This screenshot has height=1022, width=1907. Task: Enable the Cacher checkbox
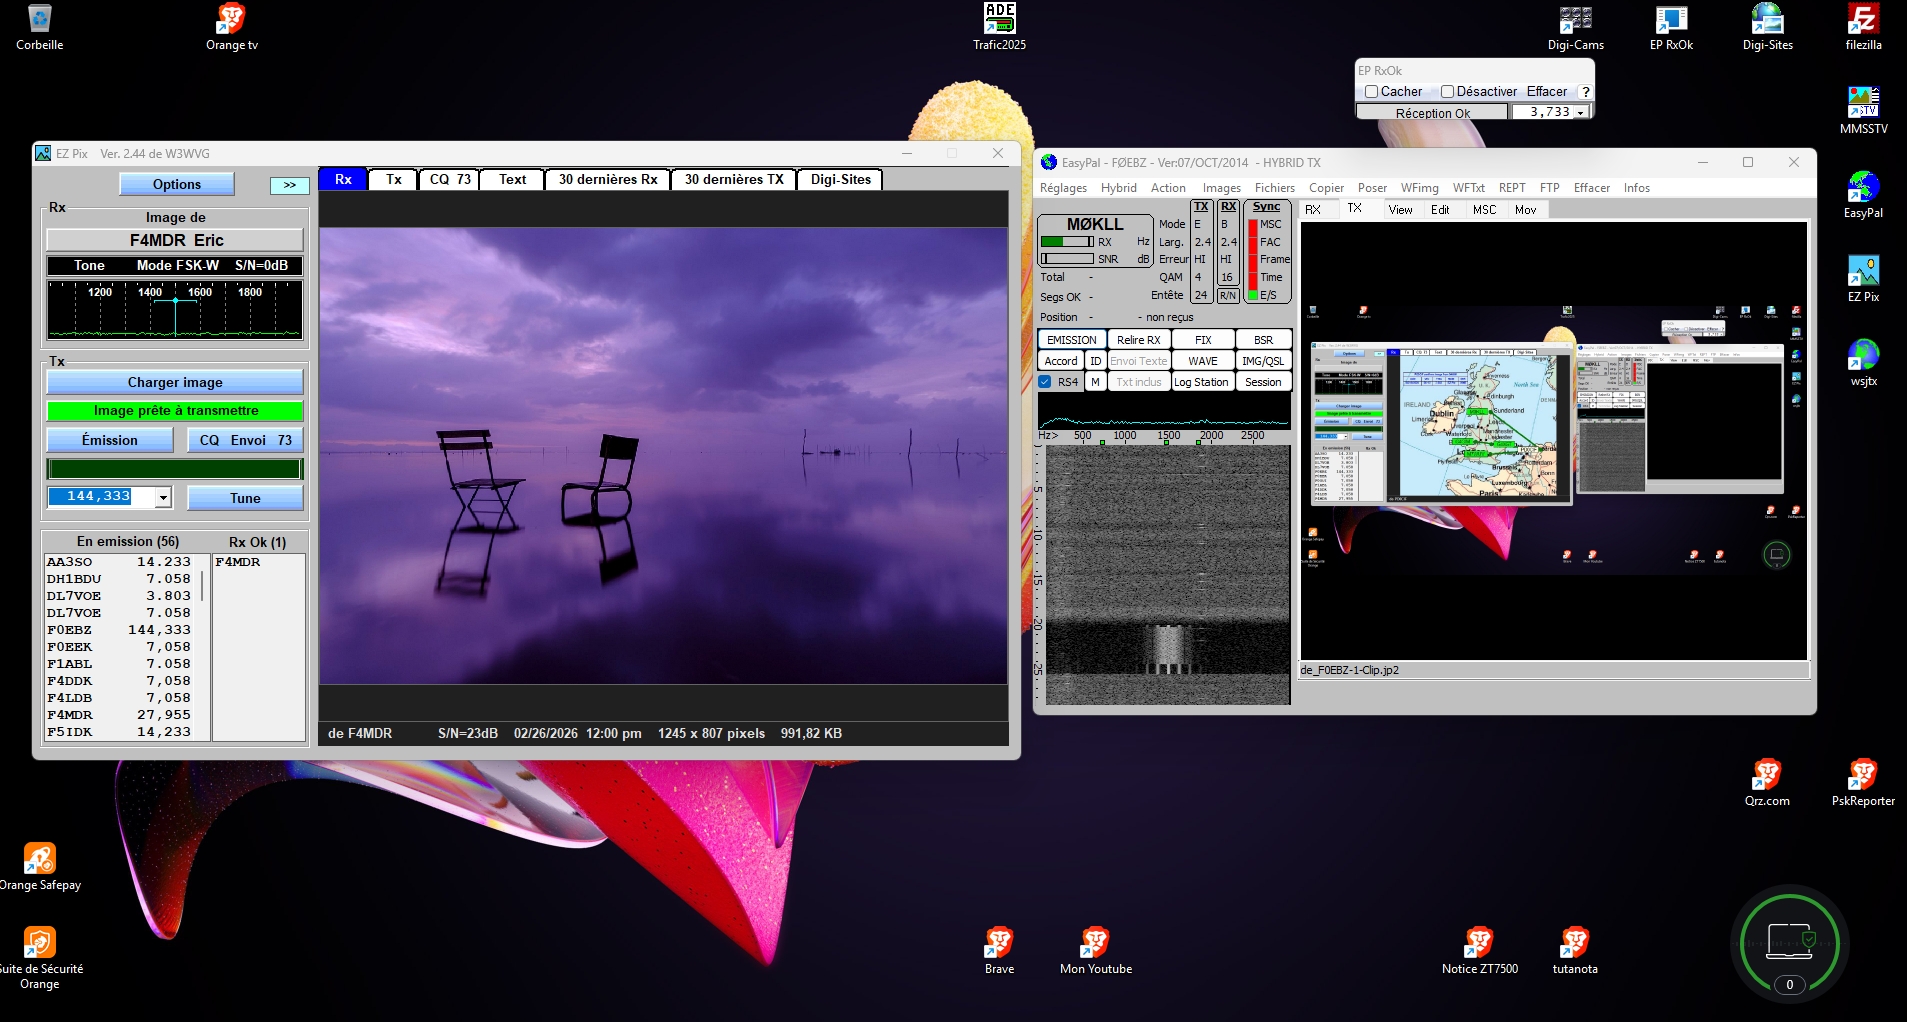click(1372, 92)
